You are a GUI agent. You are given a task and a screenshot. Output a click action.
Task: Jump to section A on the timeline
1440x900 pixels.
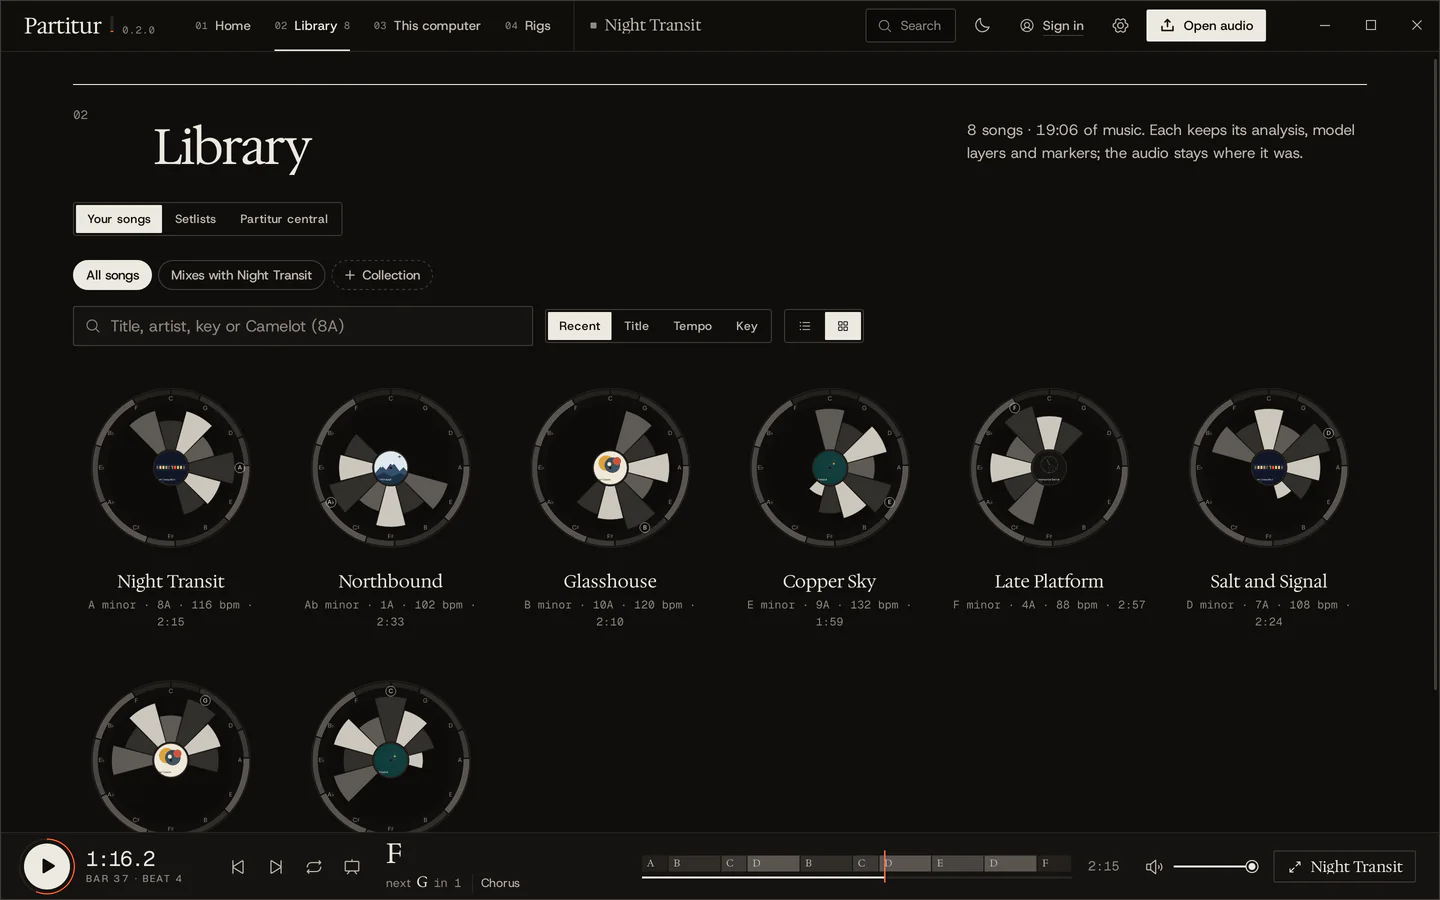(655, 863)
